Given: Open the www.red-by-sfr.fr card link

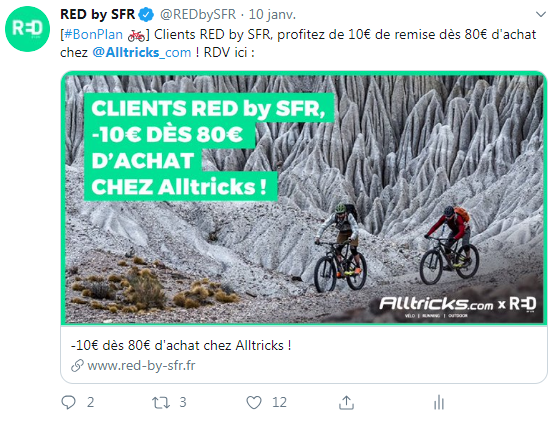Looking at the screenshot, I should point(141,365).
